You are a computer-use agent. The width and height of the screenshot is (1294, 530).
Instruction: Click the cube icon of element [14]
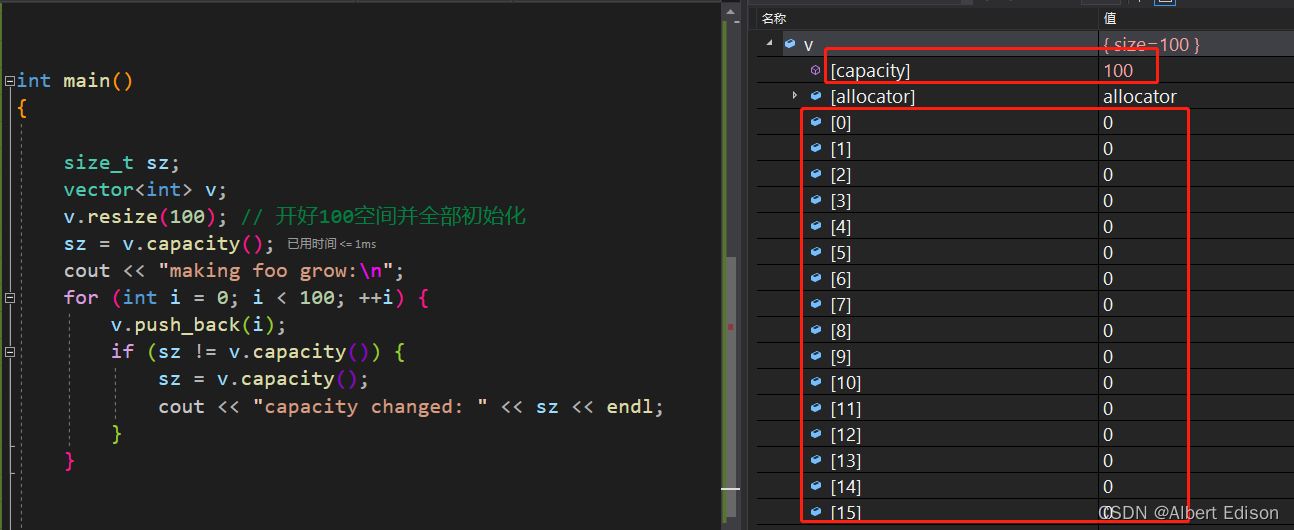pyautogui.click(x=815, y=486)
